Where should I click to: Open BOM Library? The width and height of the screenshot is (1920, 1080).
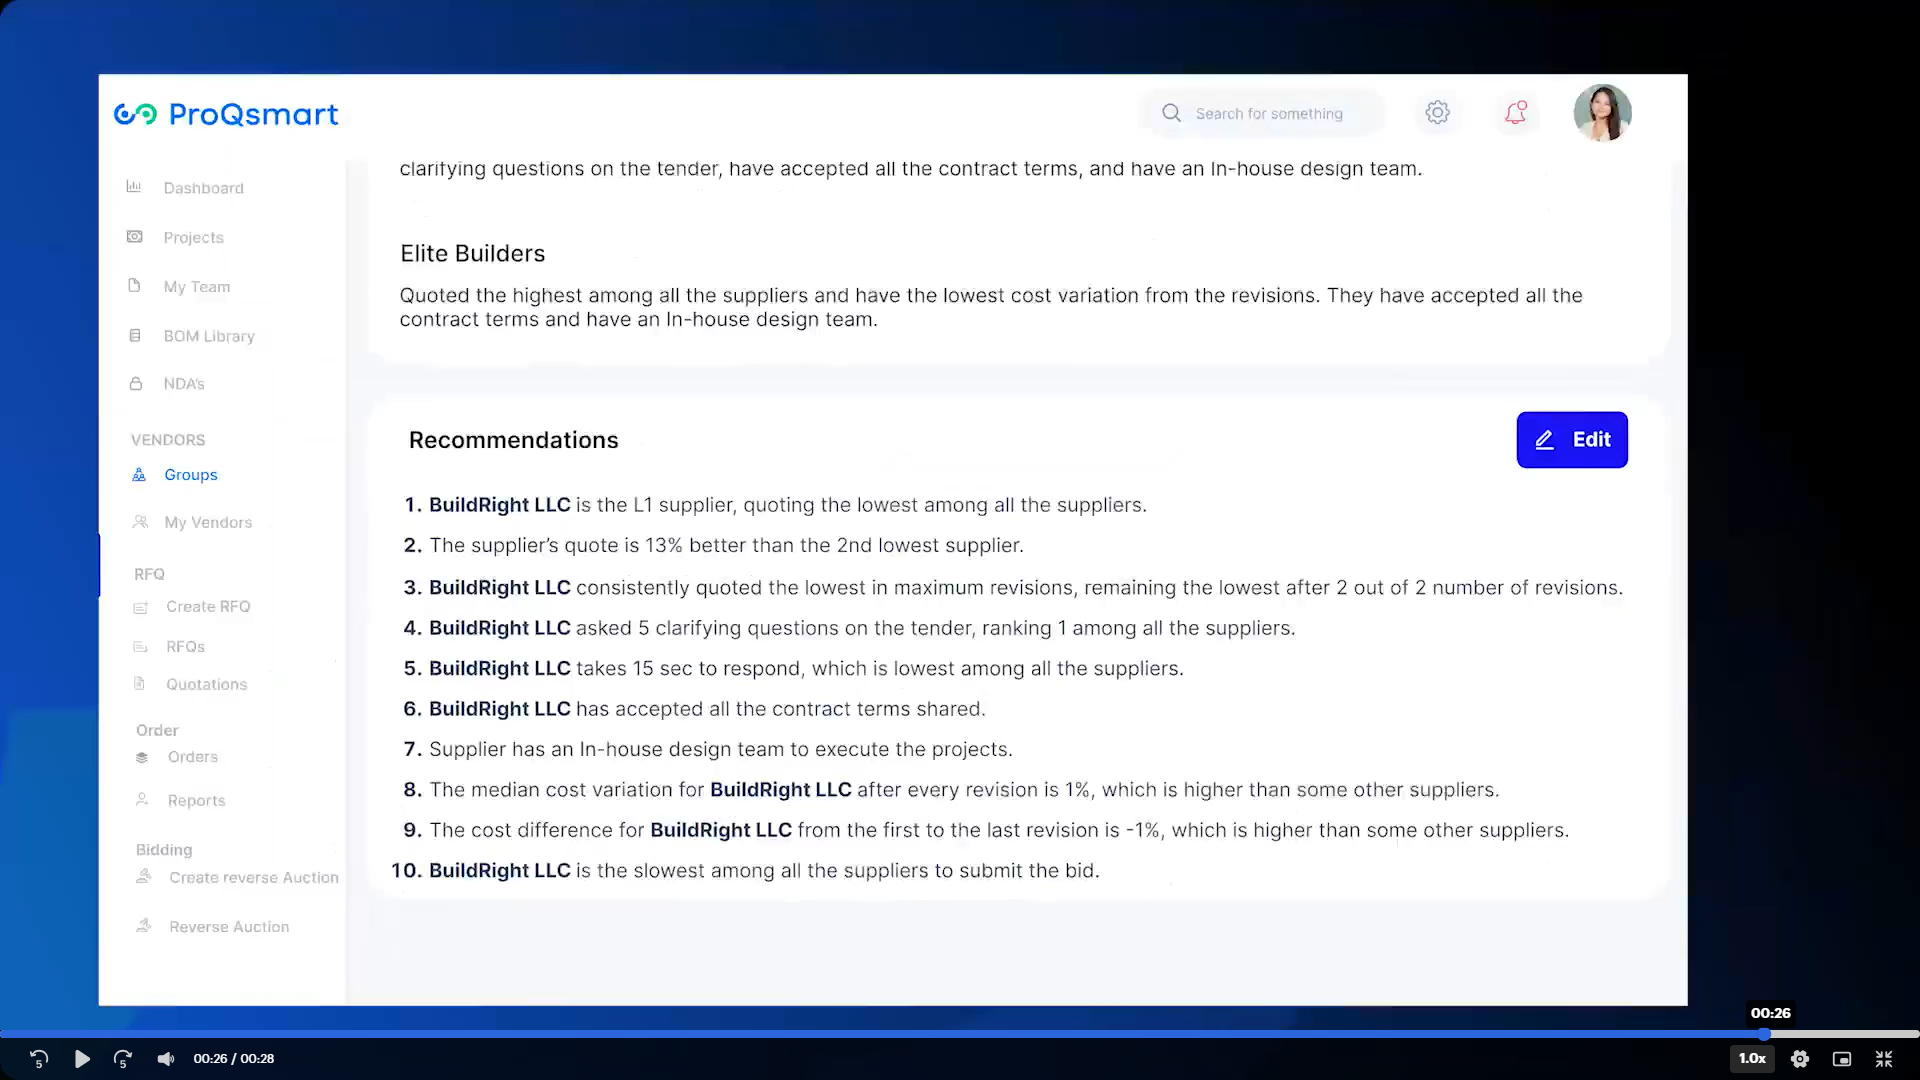click(209, 336)
